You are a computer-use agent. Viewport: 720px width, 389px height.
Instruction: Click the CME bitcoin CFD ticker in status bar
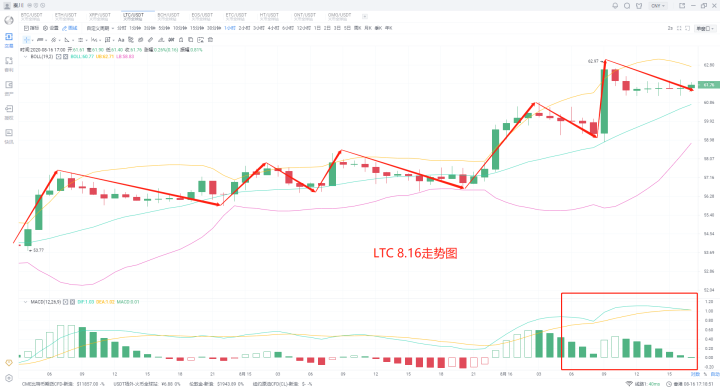pos(63,383)
